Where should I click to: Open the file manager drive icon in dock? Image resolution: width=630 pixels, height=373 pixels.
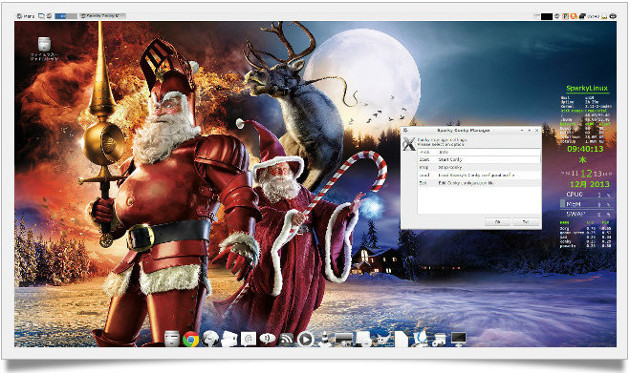172,338
